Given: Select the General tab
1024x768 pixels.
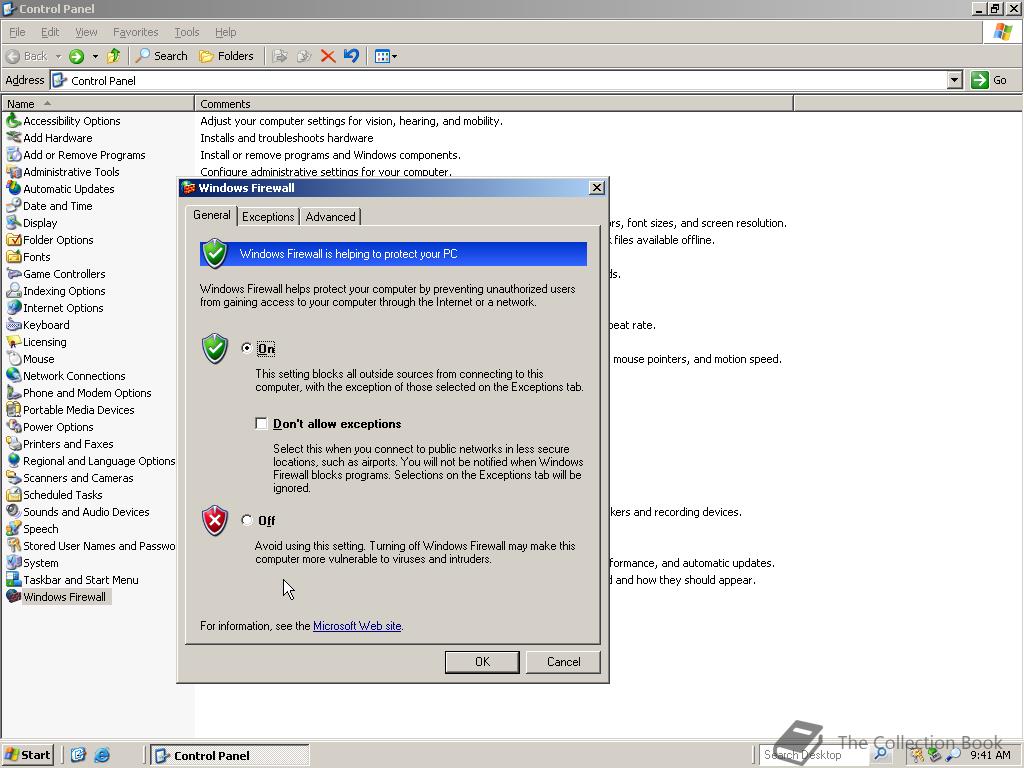Looking at the screenshot, I should pyautogui.click(x=212, y=216).
